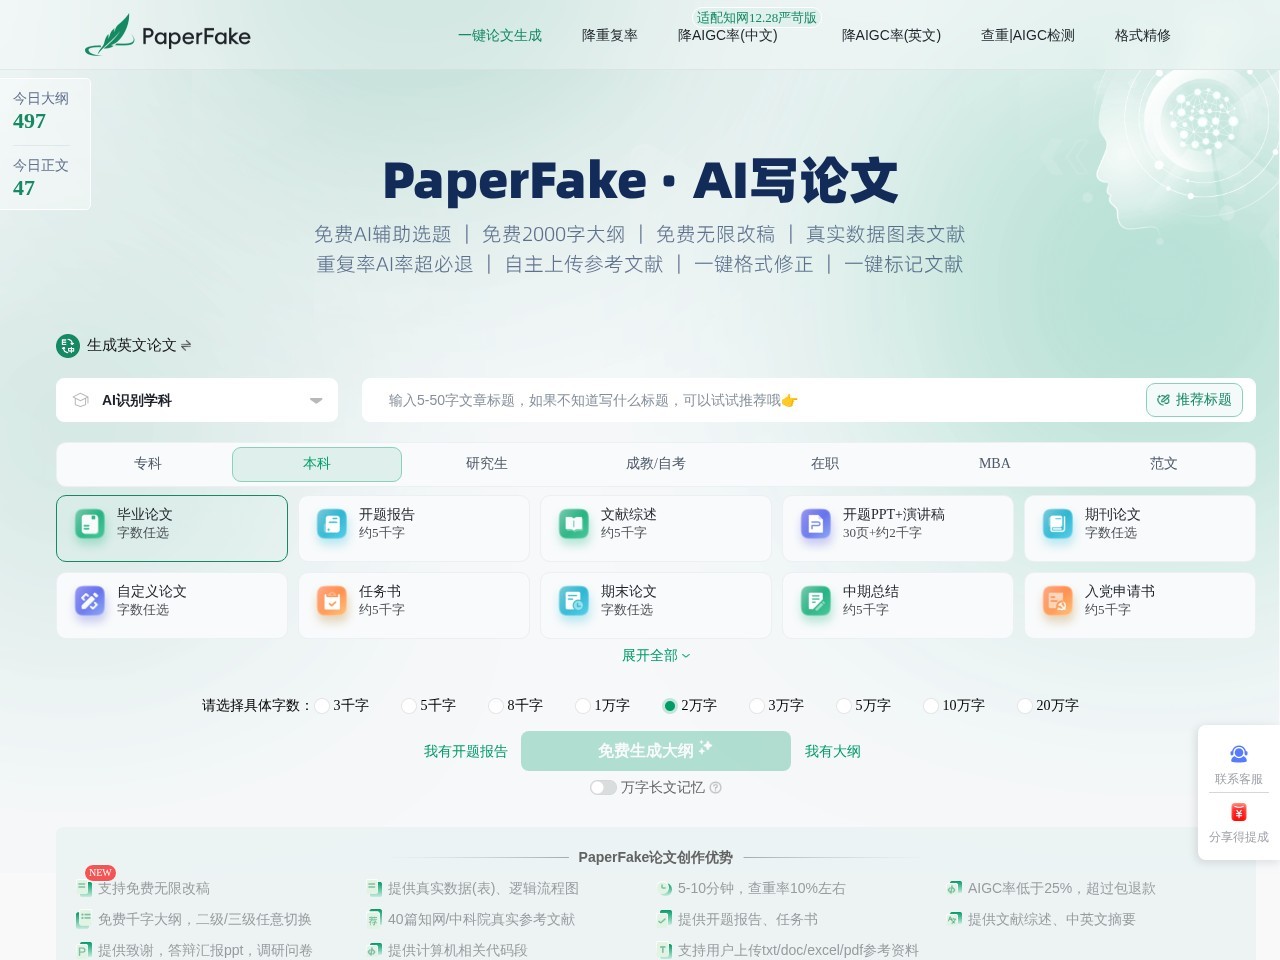Open the 降AIGC率(中文) menu item

[x=727, y=35]
